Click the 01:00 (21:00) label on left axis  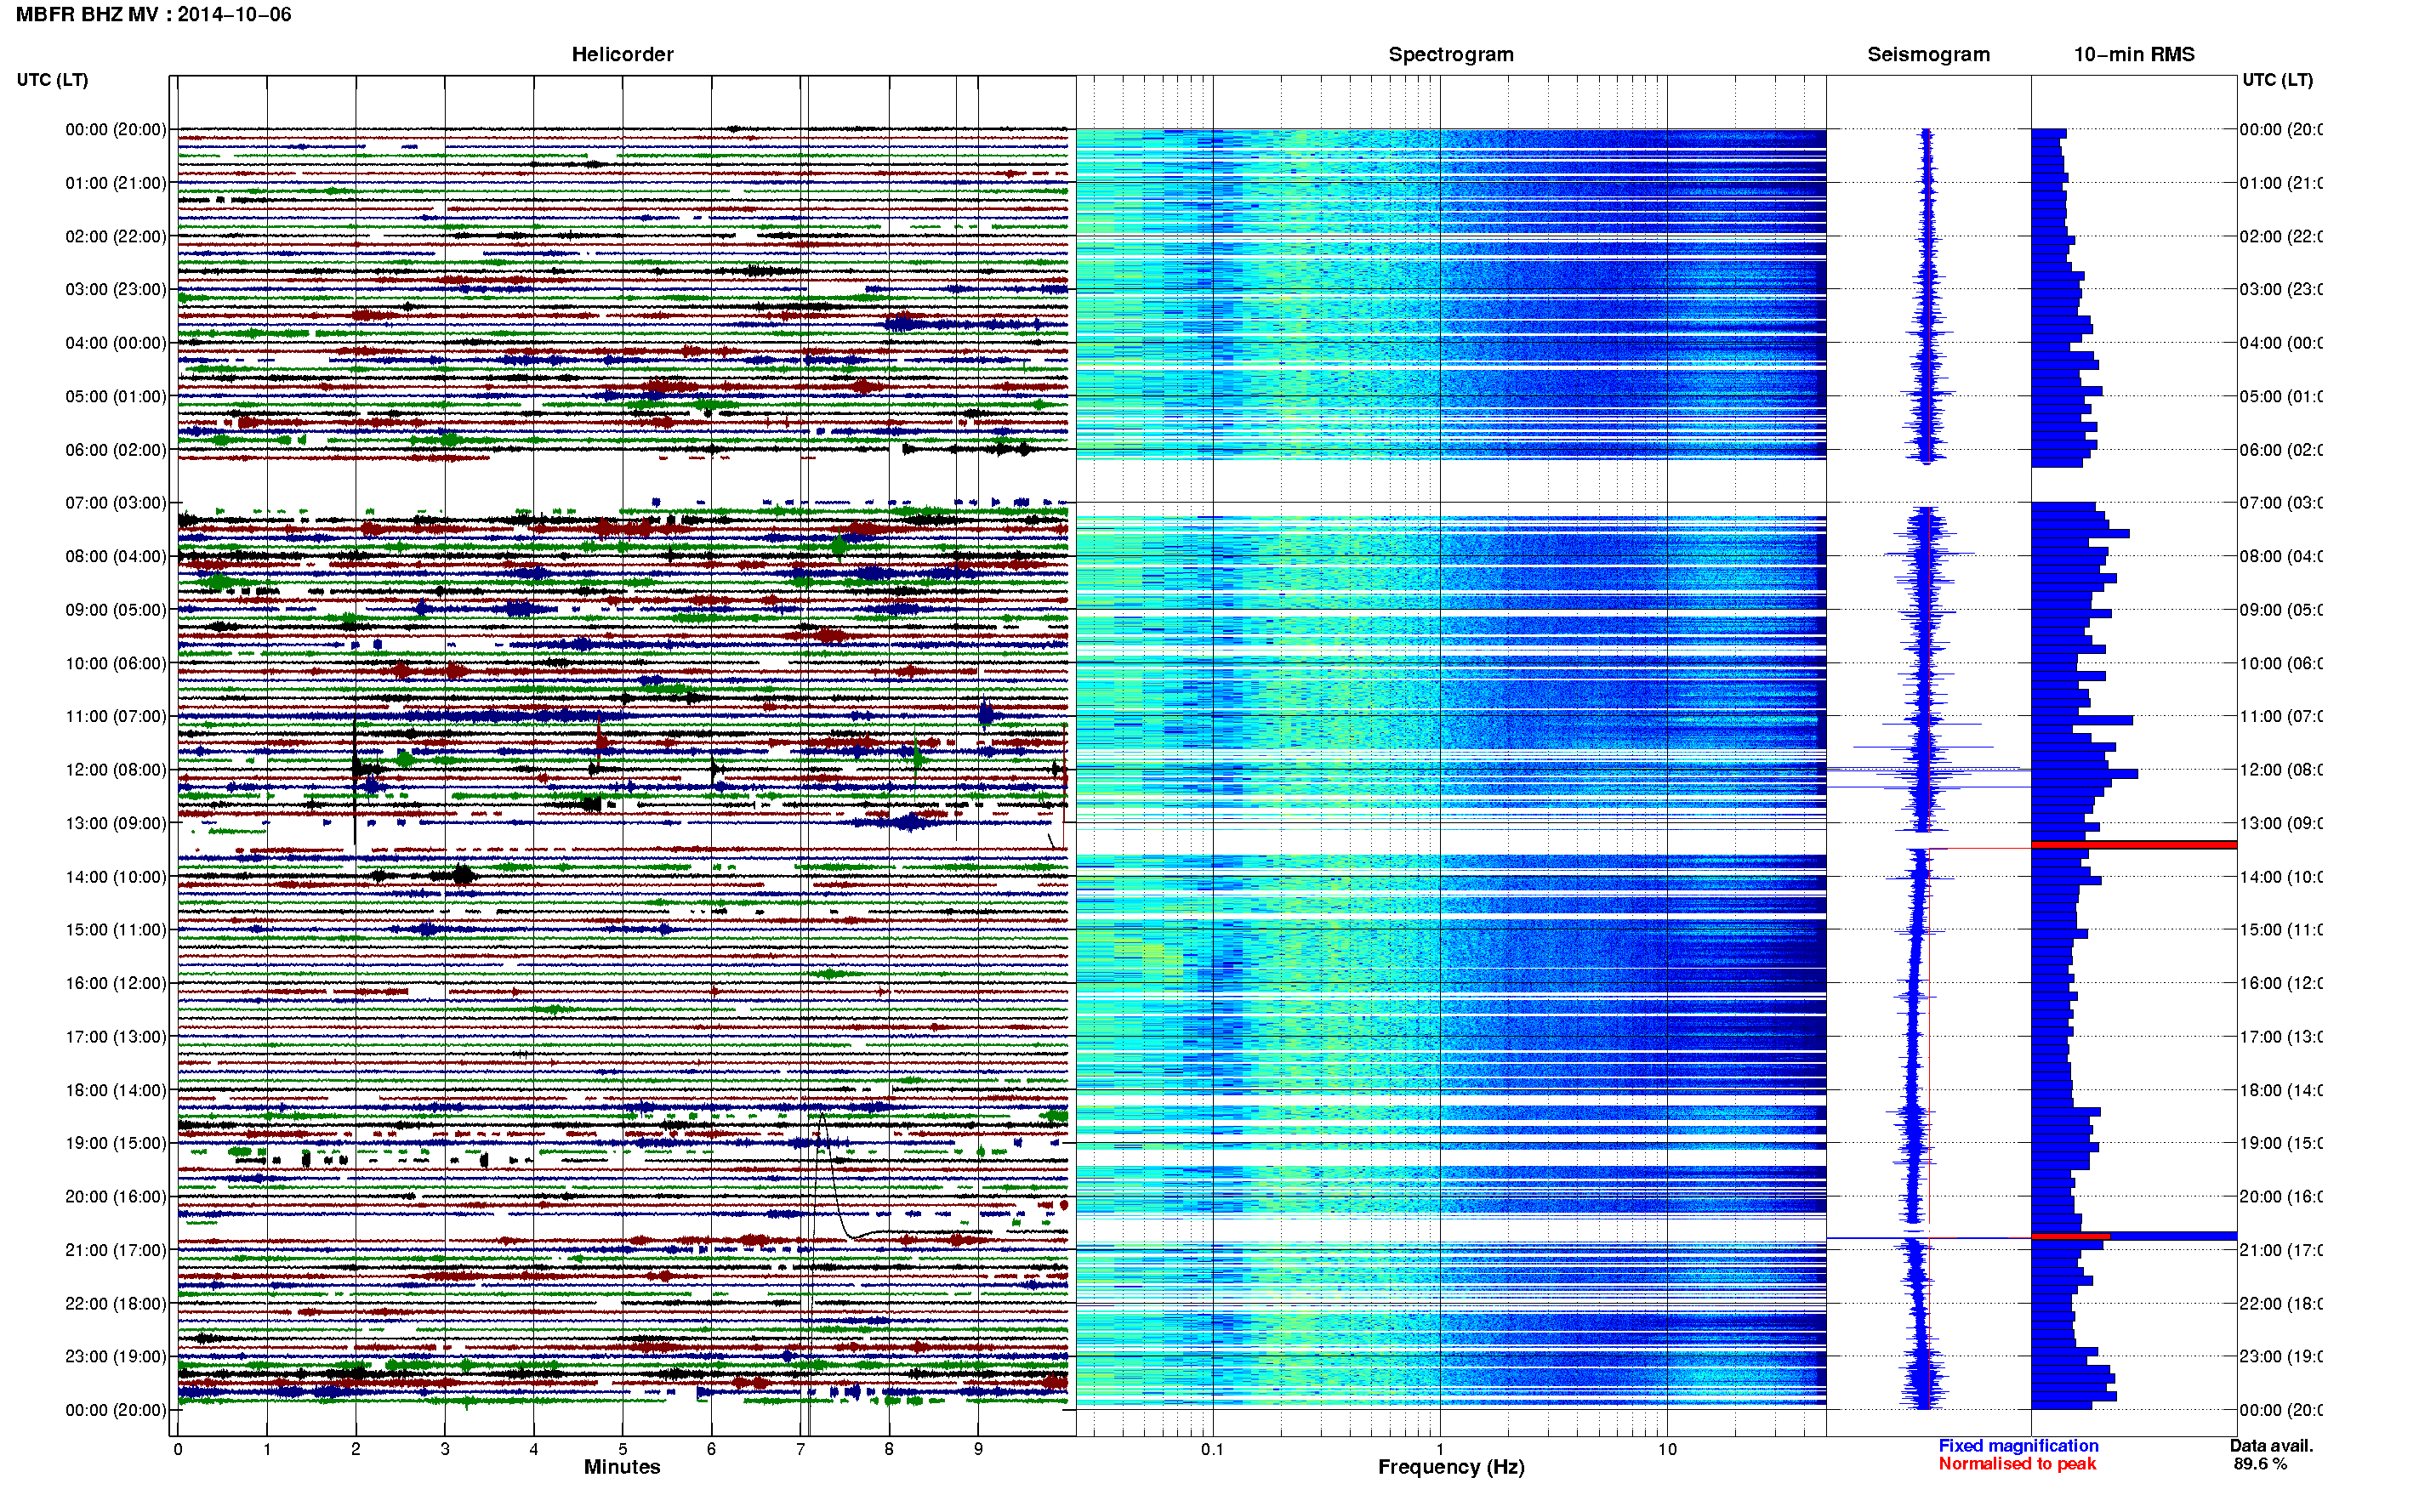click(116, 183)
